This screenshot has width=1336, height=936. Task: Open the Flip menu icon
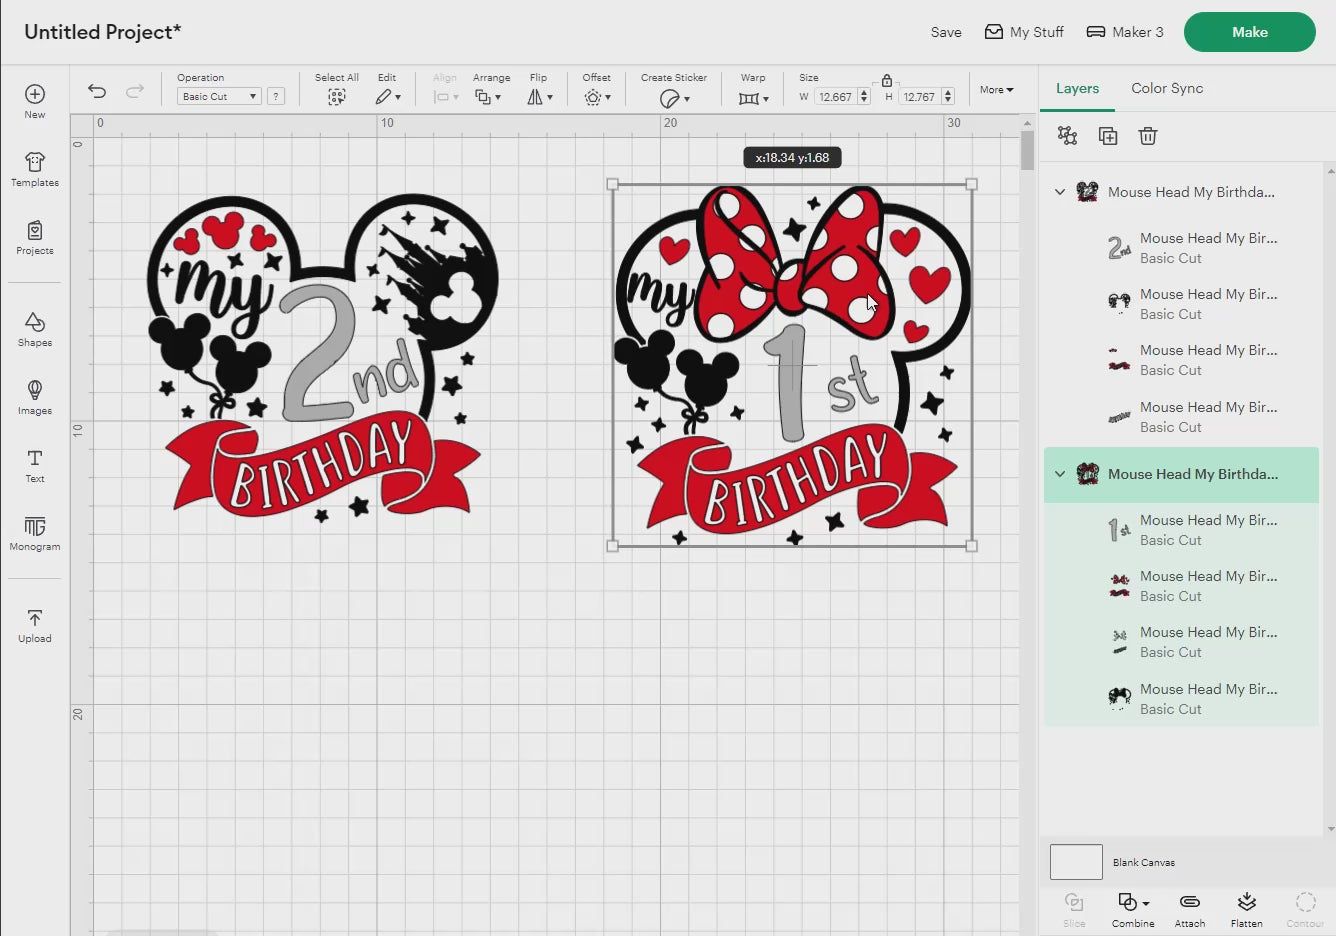click(539, 97)
